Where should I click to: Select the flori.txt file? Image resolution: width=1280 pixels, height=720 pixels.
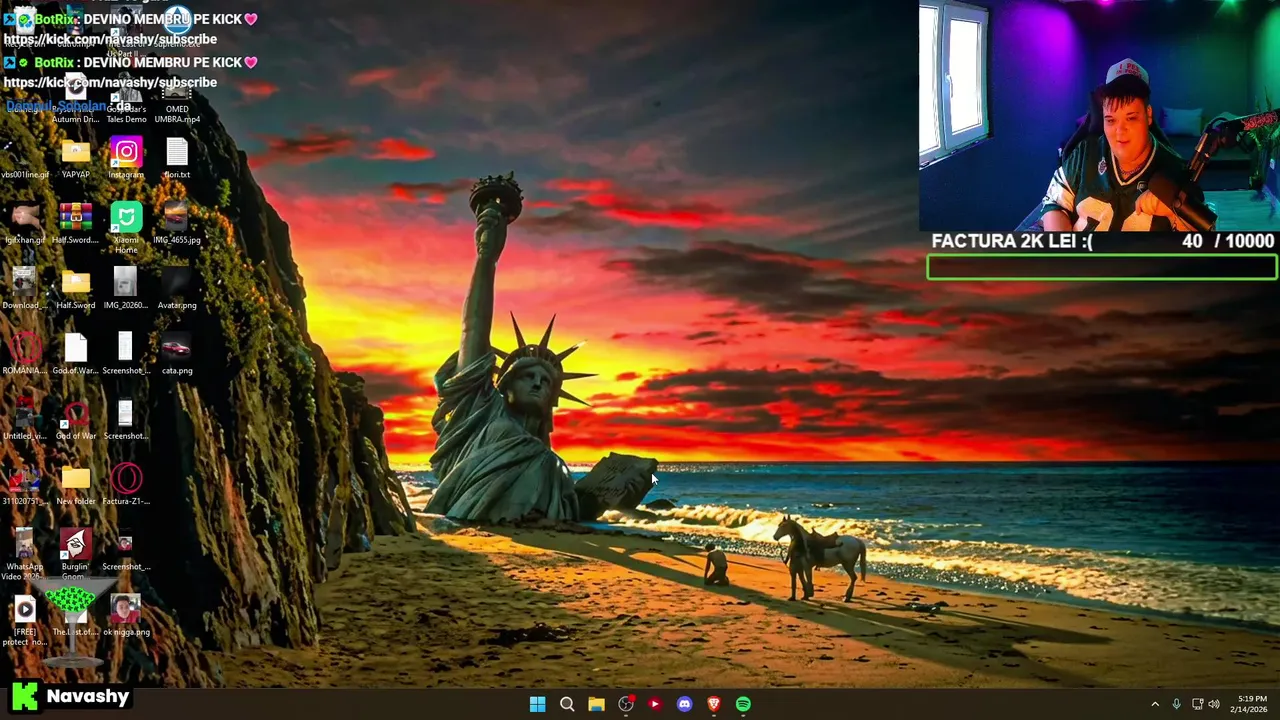pyautogui.click(x=177, y=158)
